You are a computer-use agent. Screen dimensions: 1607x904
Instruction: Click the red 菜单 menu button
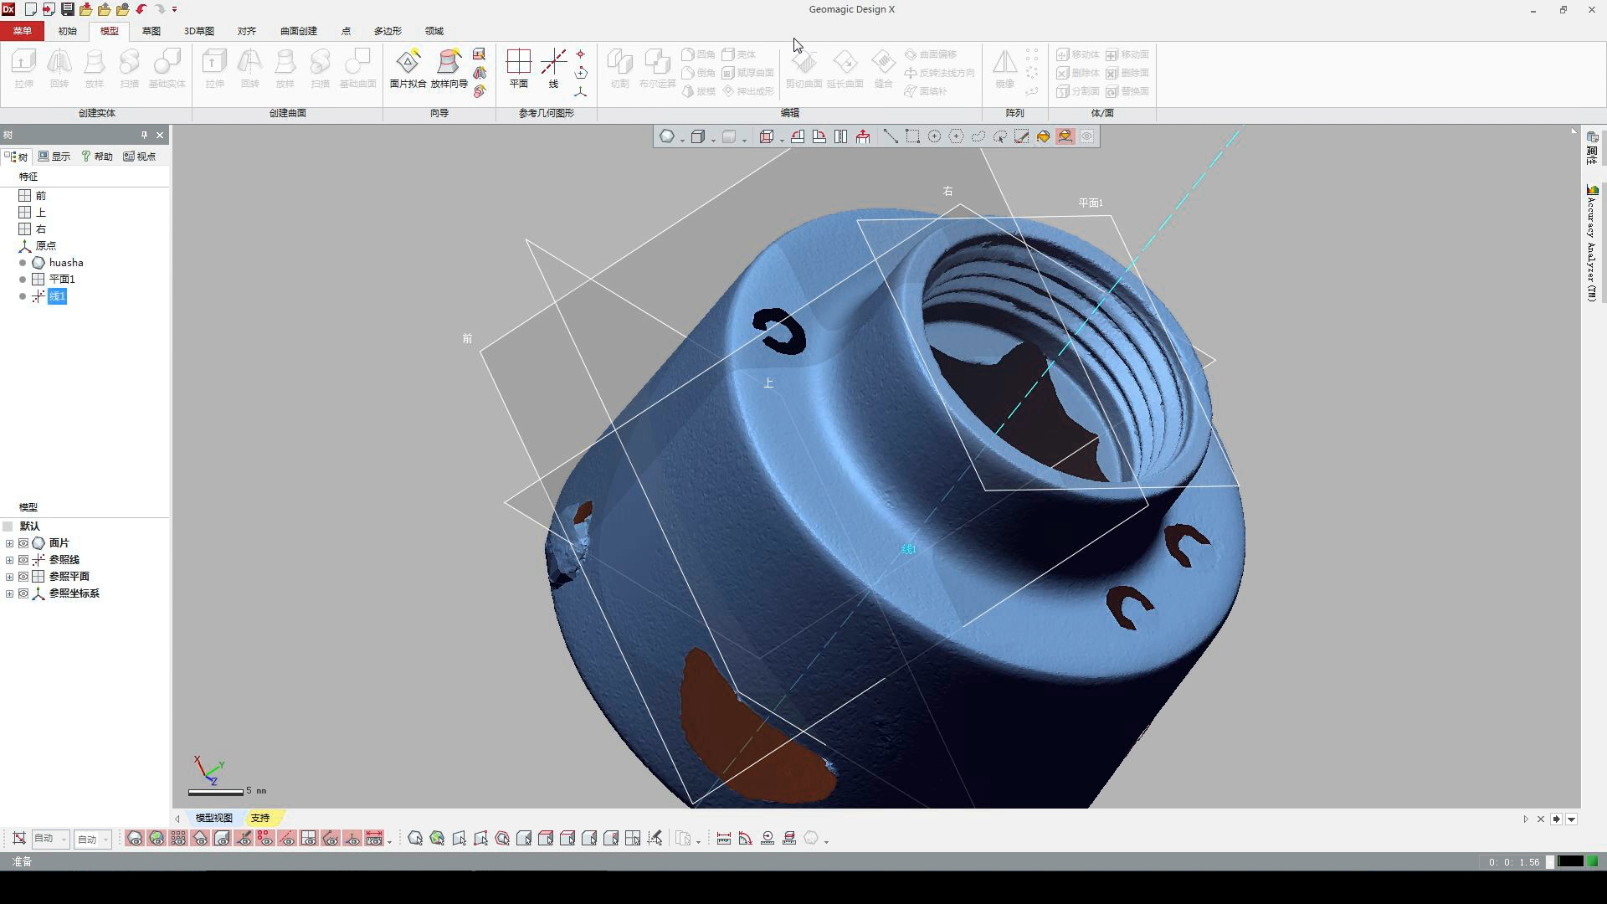[x=22, y=31]
